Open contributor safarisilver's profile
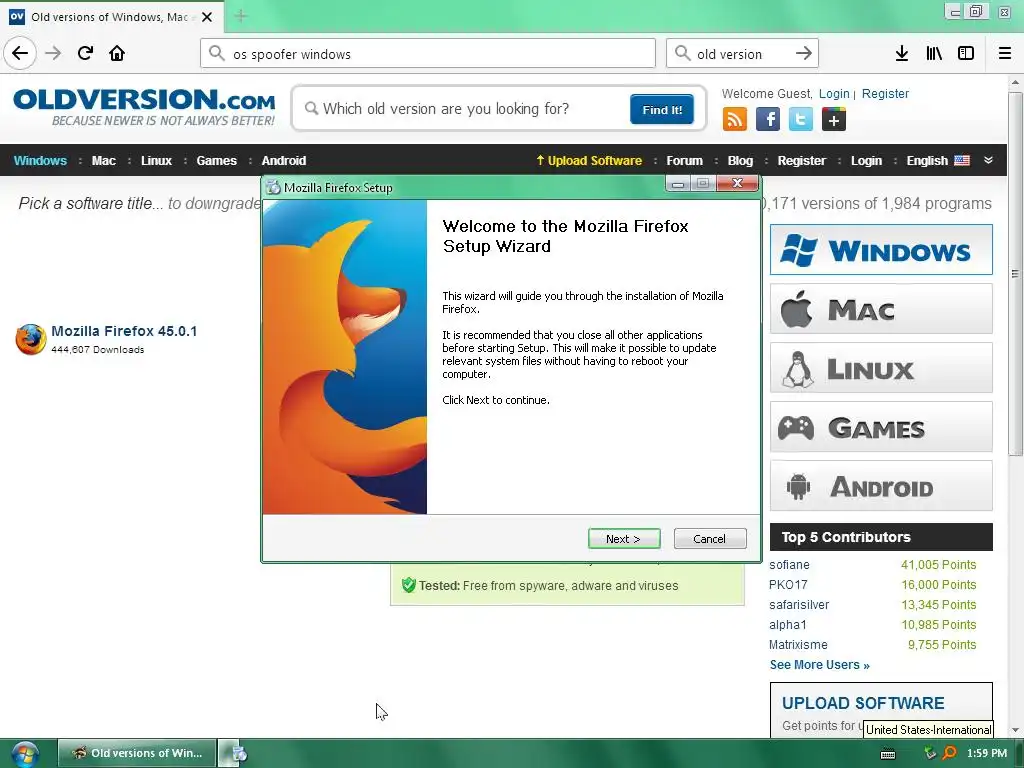 coord(799,605)
